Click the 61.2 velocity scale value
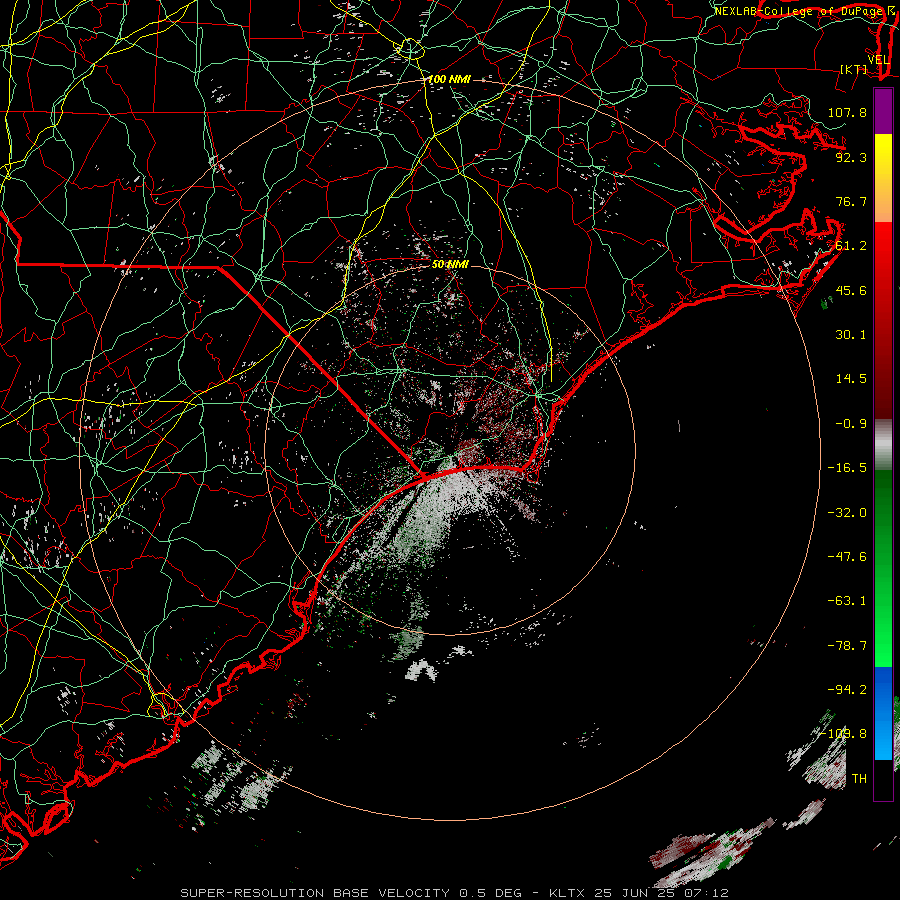This screenshot has height=900, width=900. pyautogui.click(x=851, y=246)
